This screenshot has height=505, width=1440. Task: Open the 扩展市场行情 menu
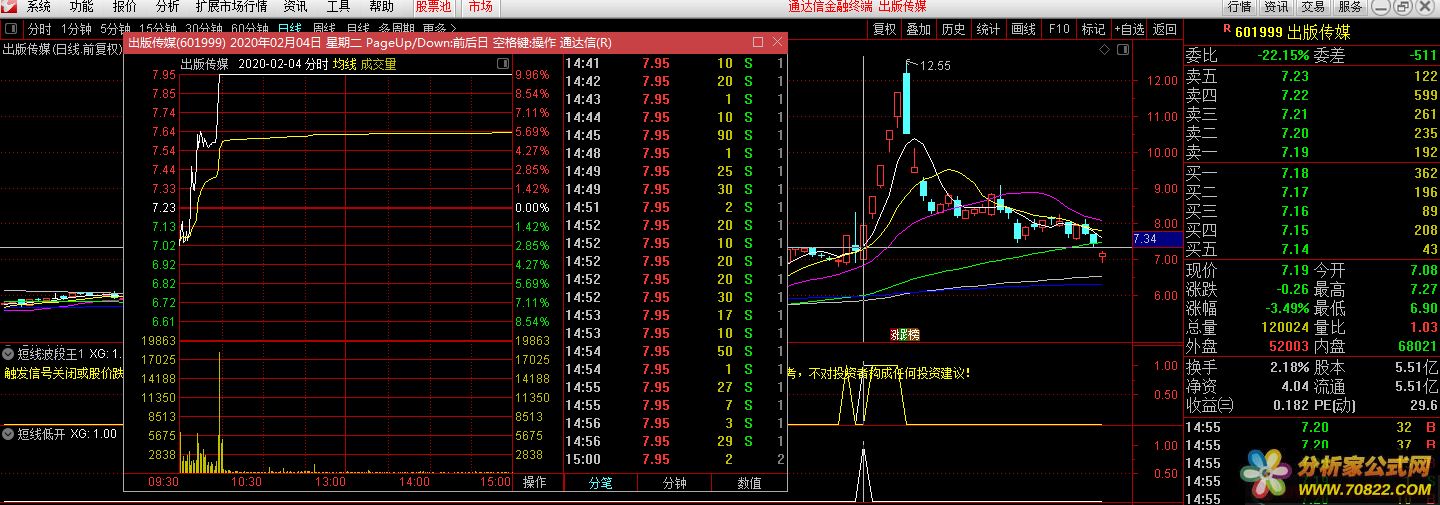coord(232,6)
